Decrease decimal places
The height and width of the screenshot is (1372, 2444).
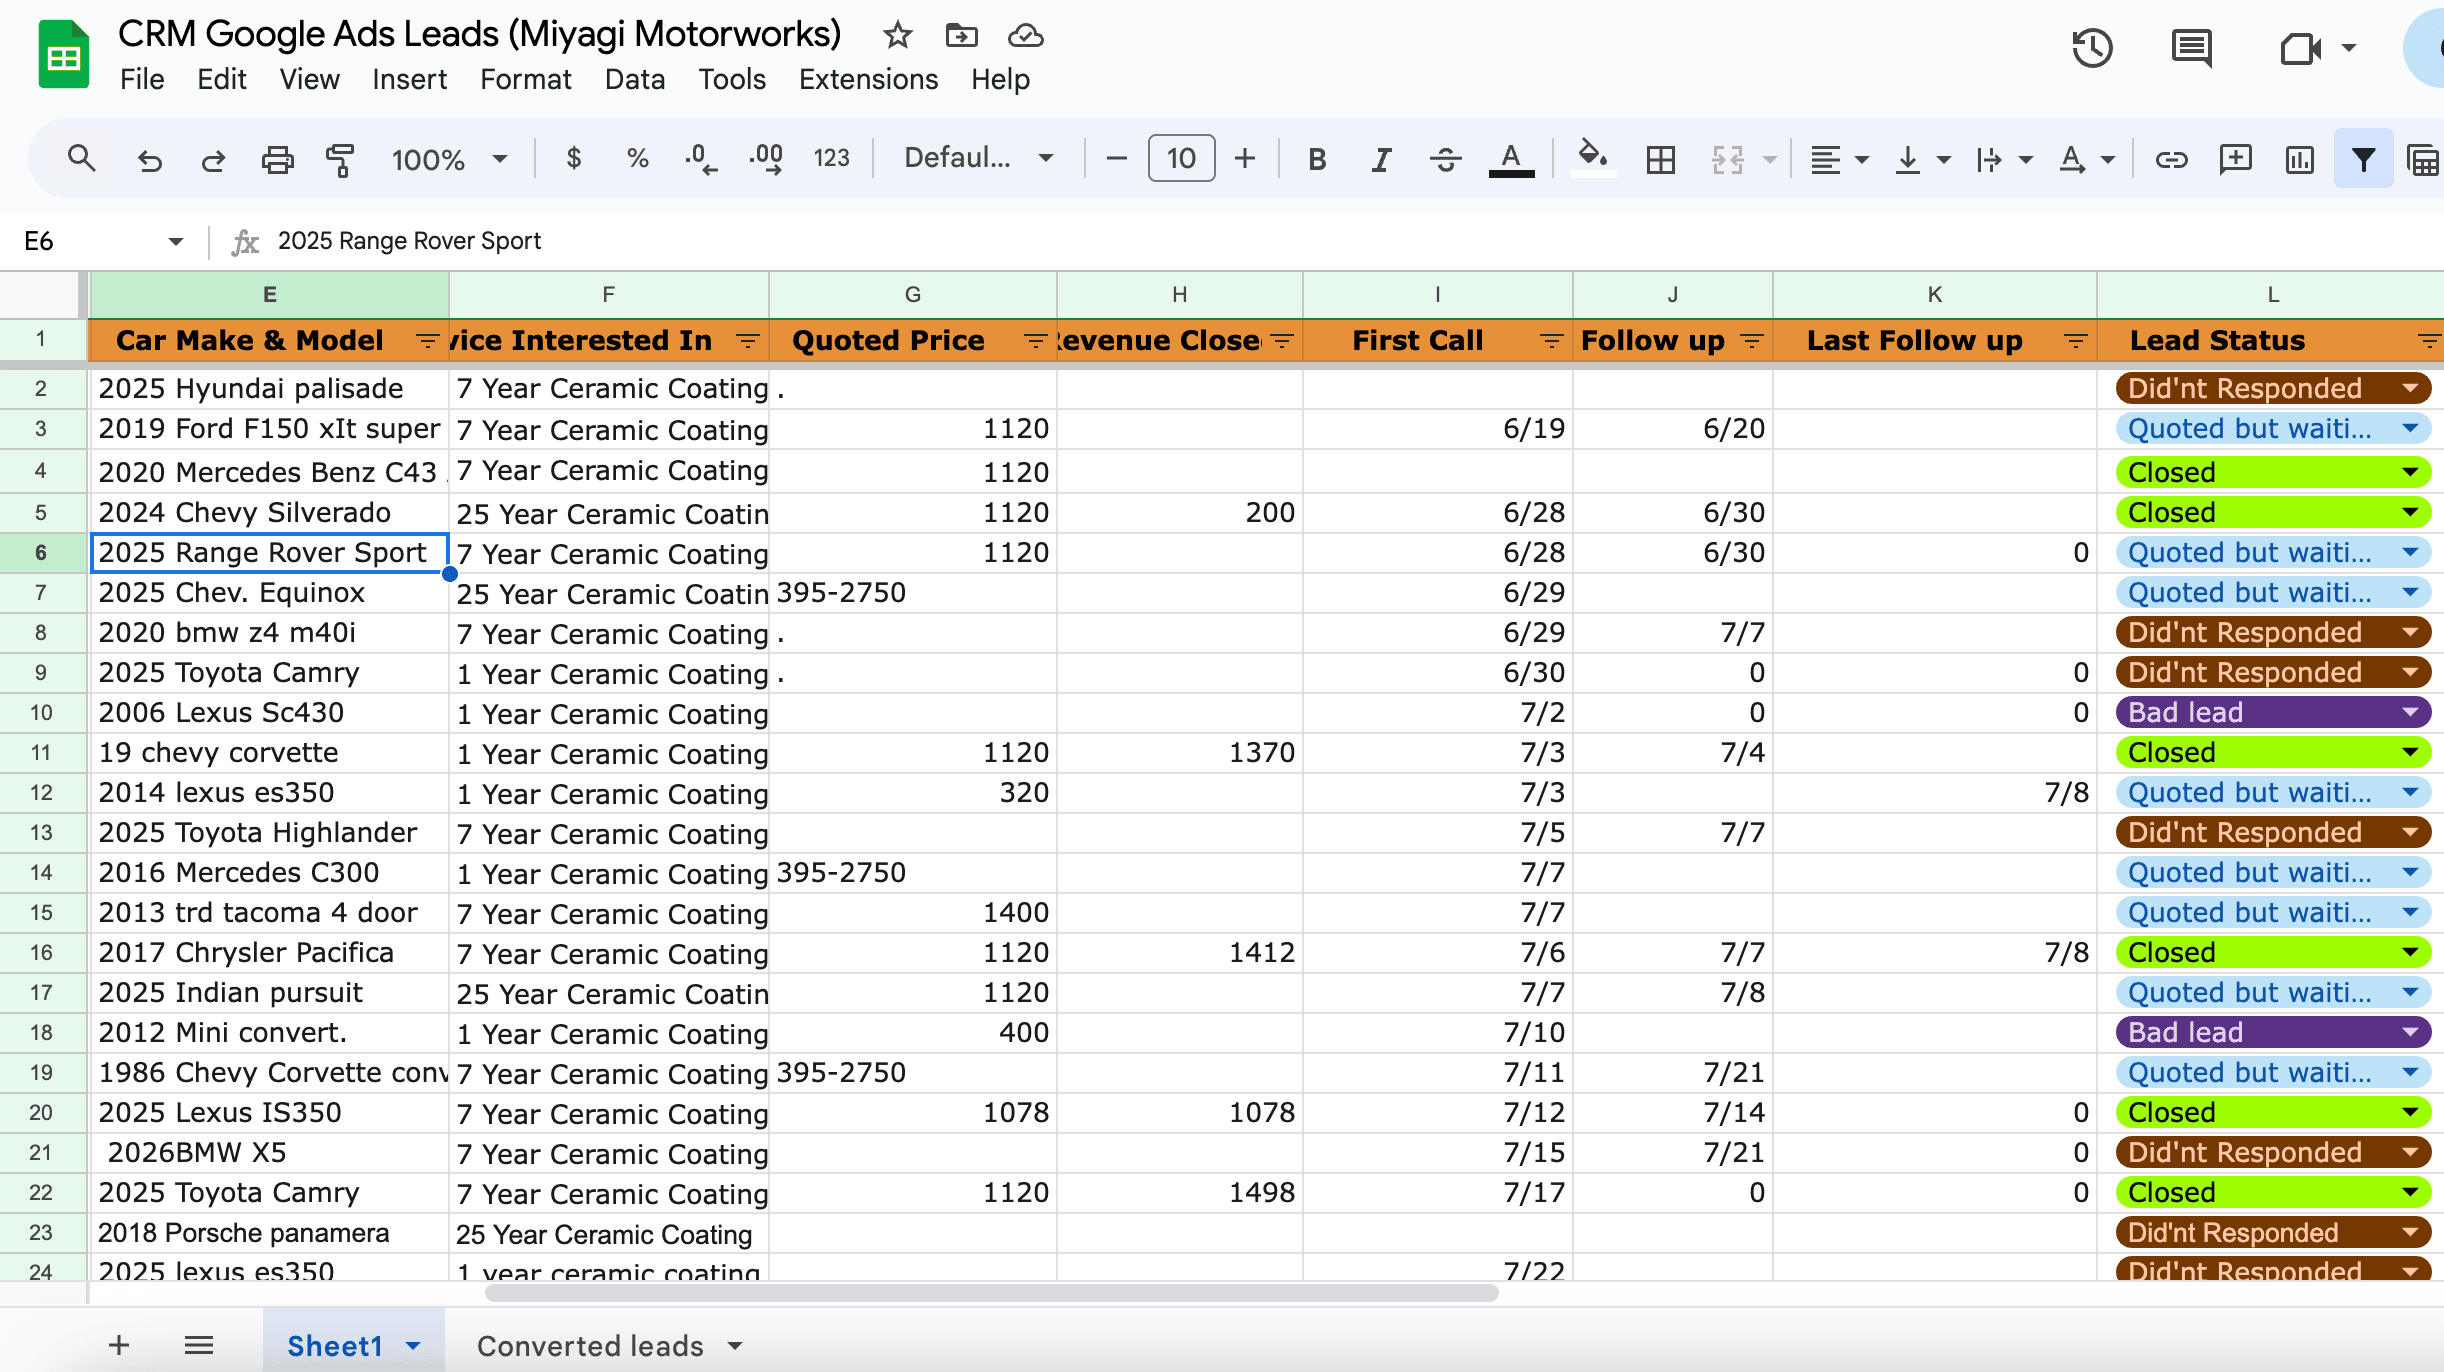701,159
